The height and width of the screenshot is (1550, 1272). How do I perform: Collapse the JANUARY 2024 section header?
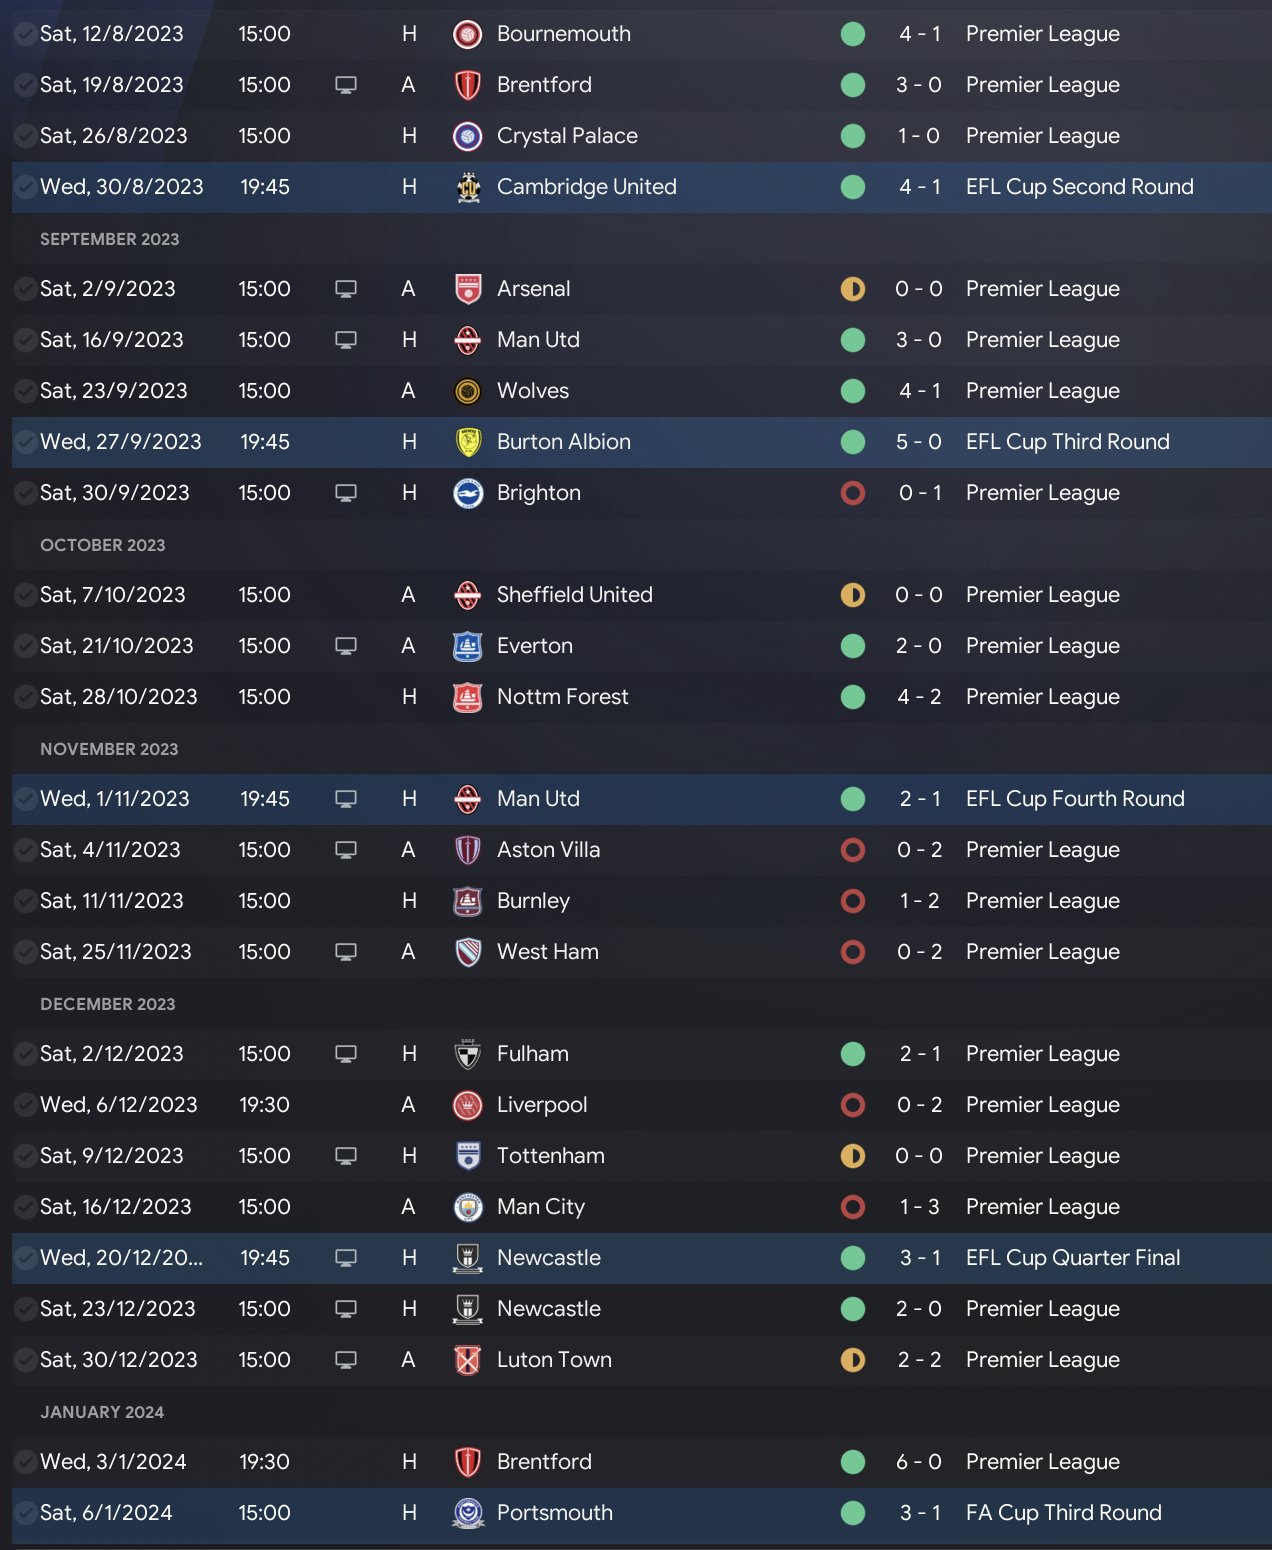(x=102, y=1412)
